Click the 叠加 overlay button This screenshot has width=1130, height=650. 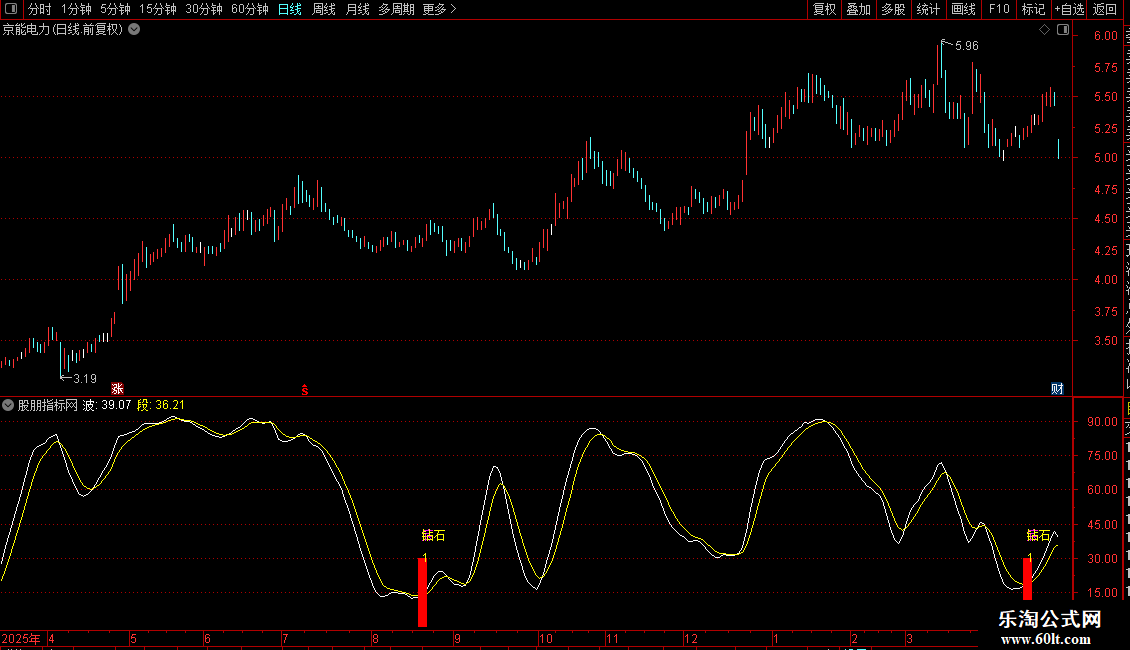click(858, 9)
